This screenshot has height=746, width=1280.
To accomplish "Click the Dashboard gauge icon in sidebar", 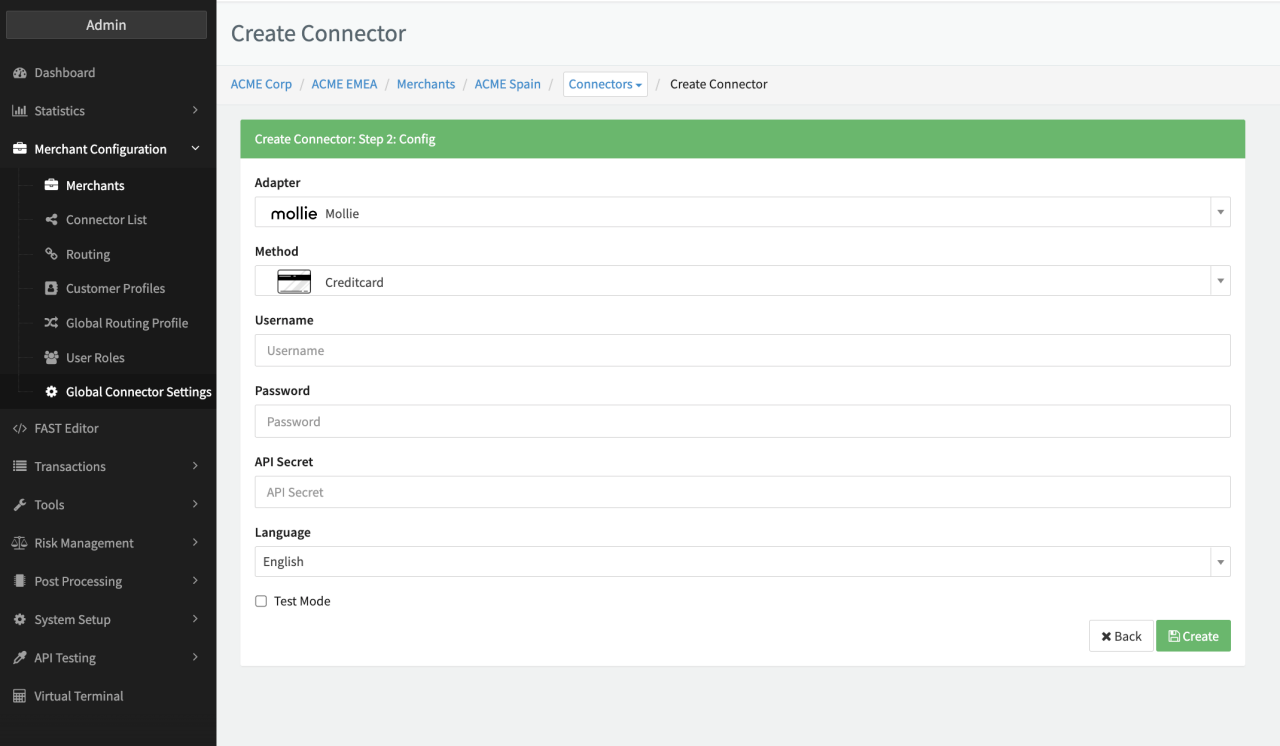I will pos(19,73).
